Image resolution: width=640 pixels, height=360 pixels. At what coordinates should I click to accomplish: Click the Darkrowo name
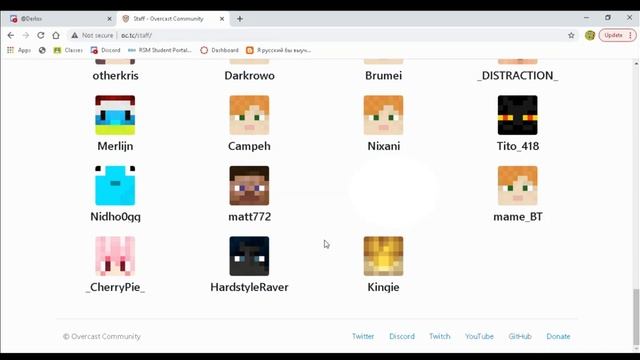click(249, 76)
